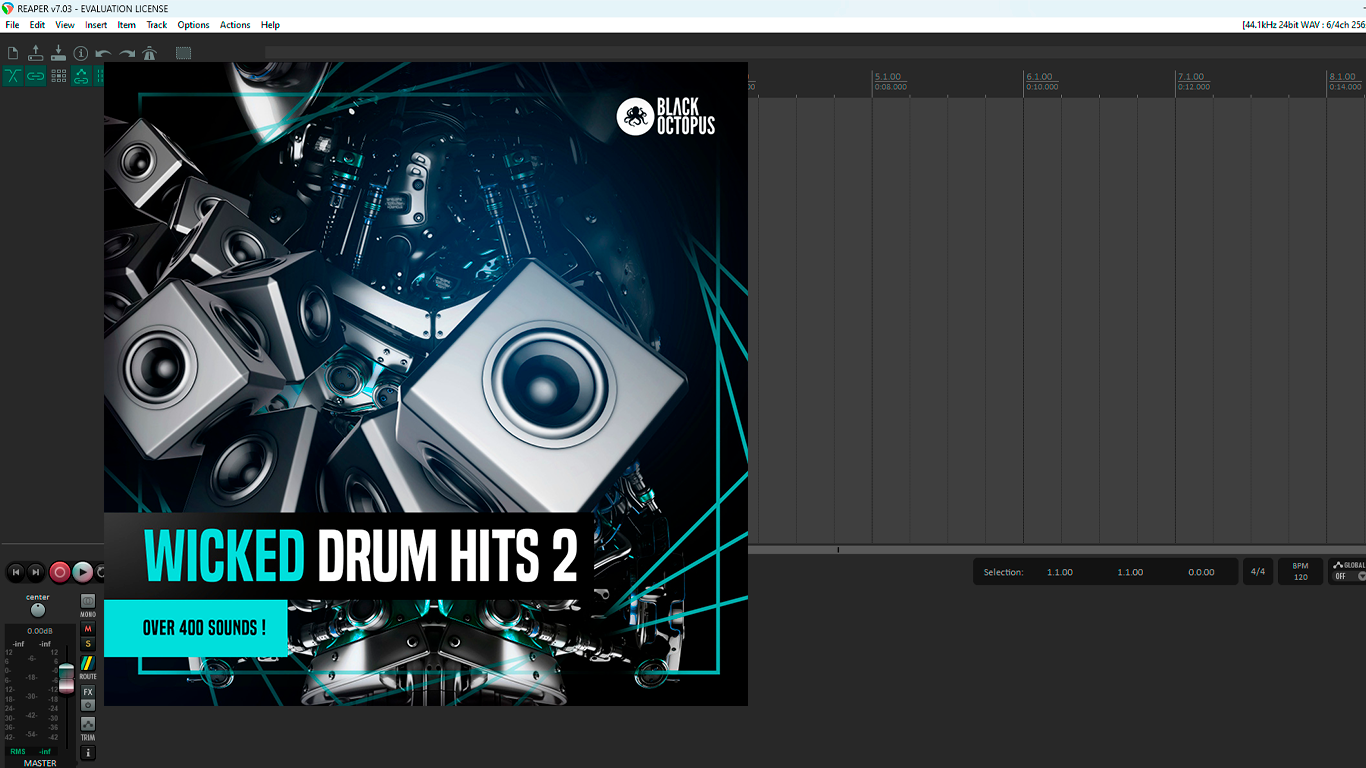
Task: Toggle envelope points move with items
Action: 81,76
